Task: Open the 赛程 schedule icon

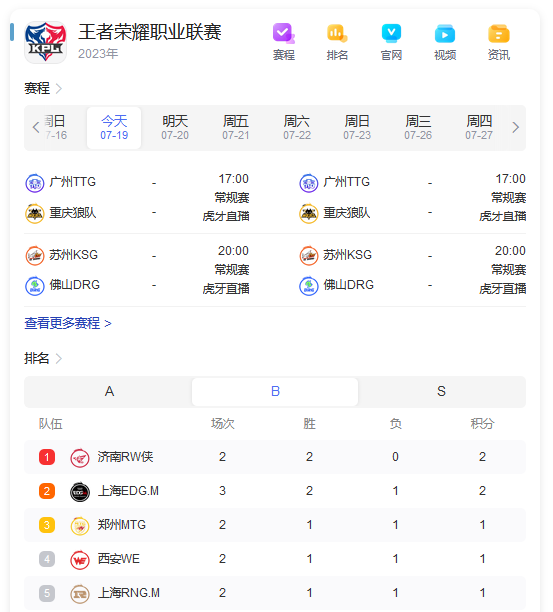Action: coord(284,42)
